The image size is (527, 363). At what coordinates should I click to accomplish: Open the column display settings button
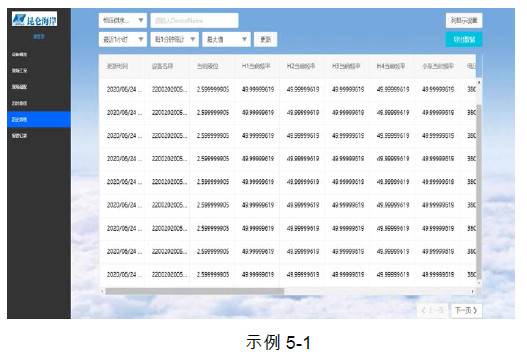(x=464, y=21)
